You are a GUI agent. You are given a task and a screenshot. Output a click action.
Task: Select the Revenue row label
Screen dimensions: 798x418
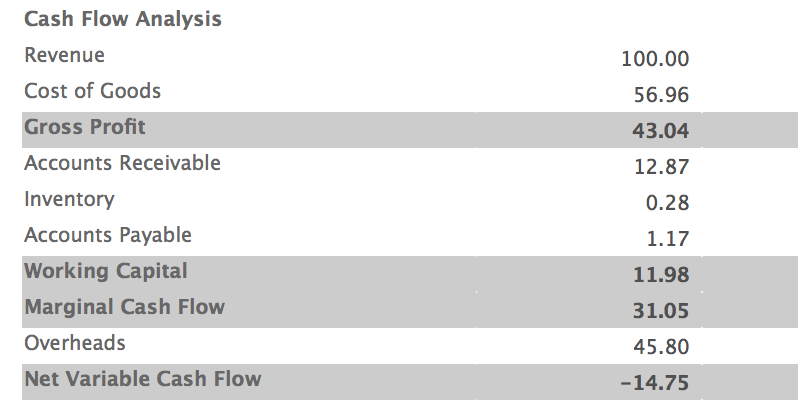[64, 55]
